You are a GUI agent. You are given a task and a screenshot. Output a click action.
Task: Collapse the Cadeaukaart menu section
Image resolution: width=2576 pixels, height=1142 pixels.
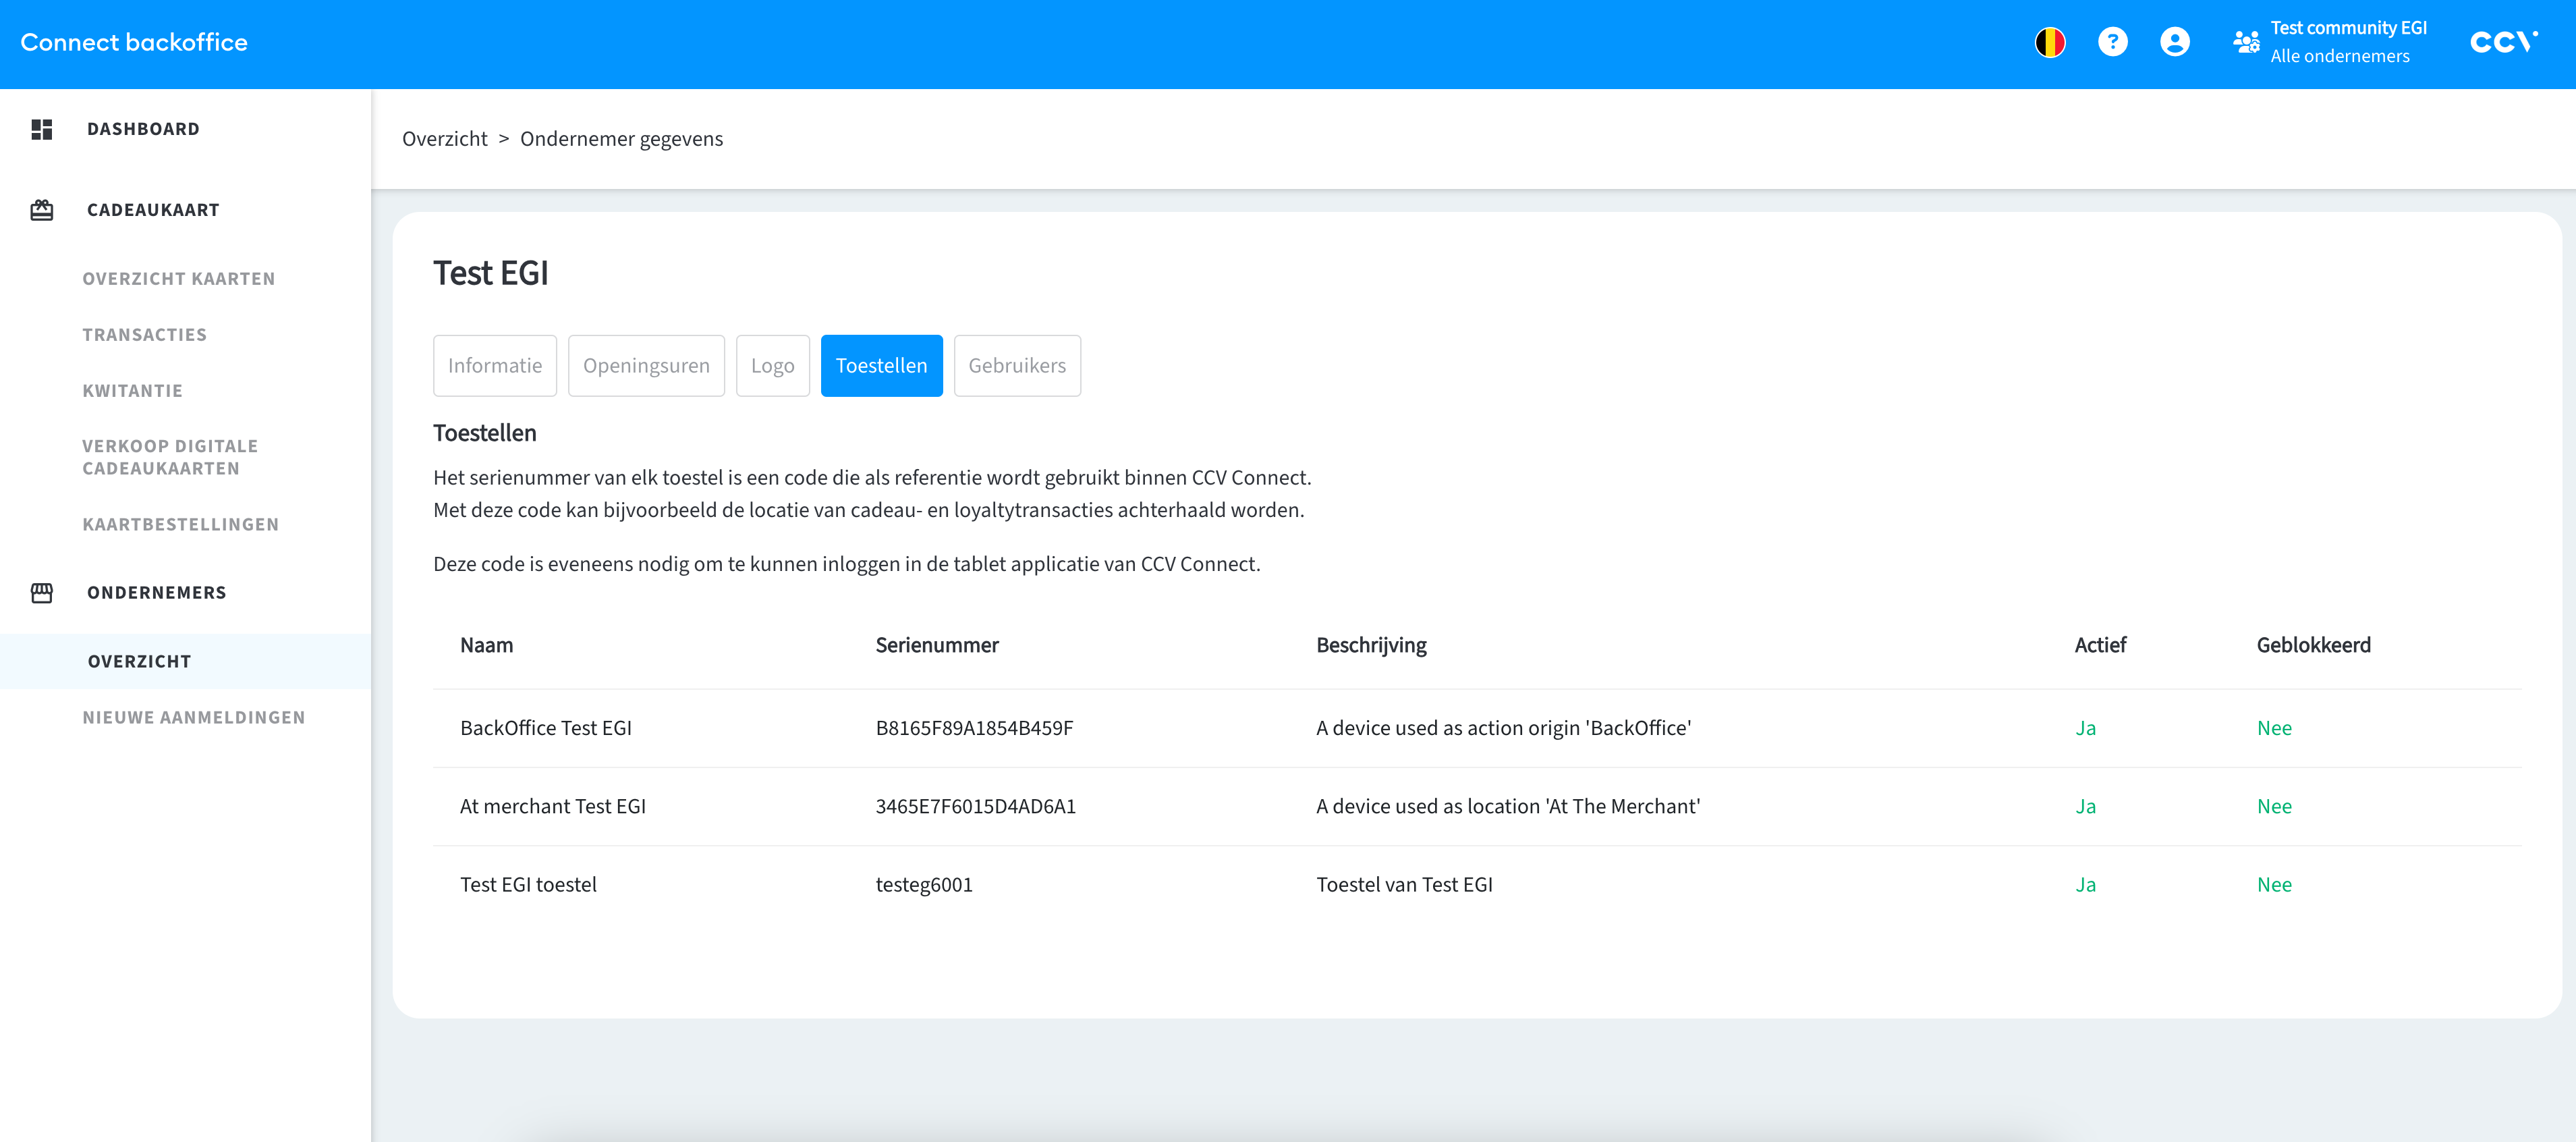153,210
